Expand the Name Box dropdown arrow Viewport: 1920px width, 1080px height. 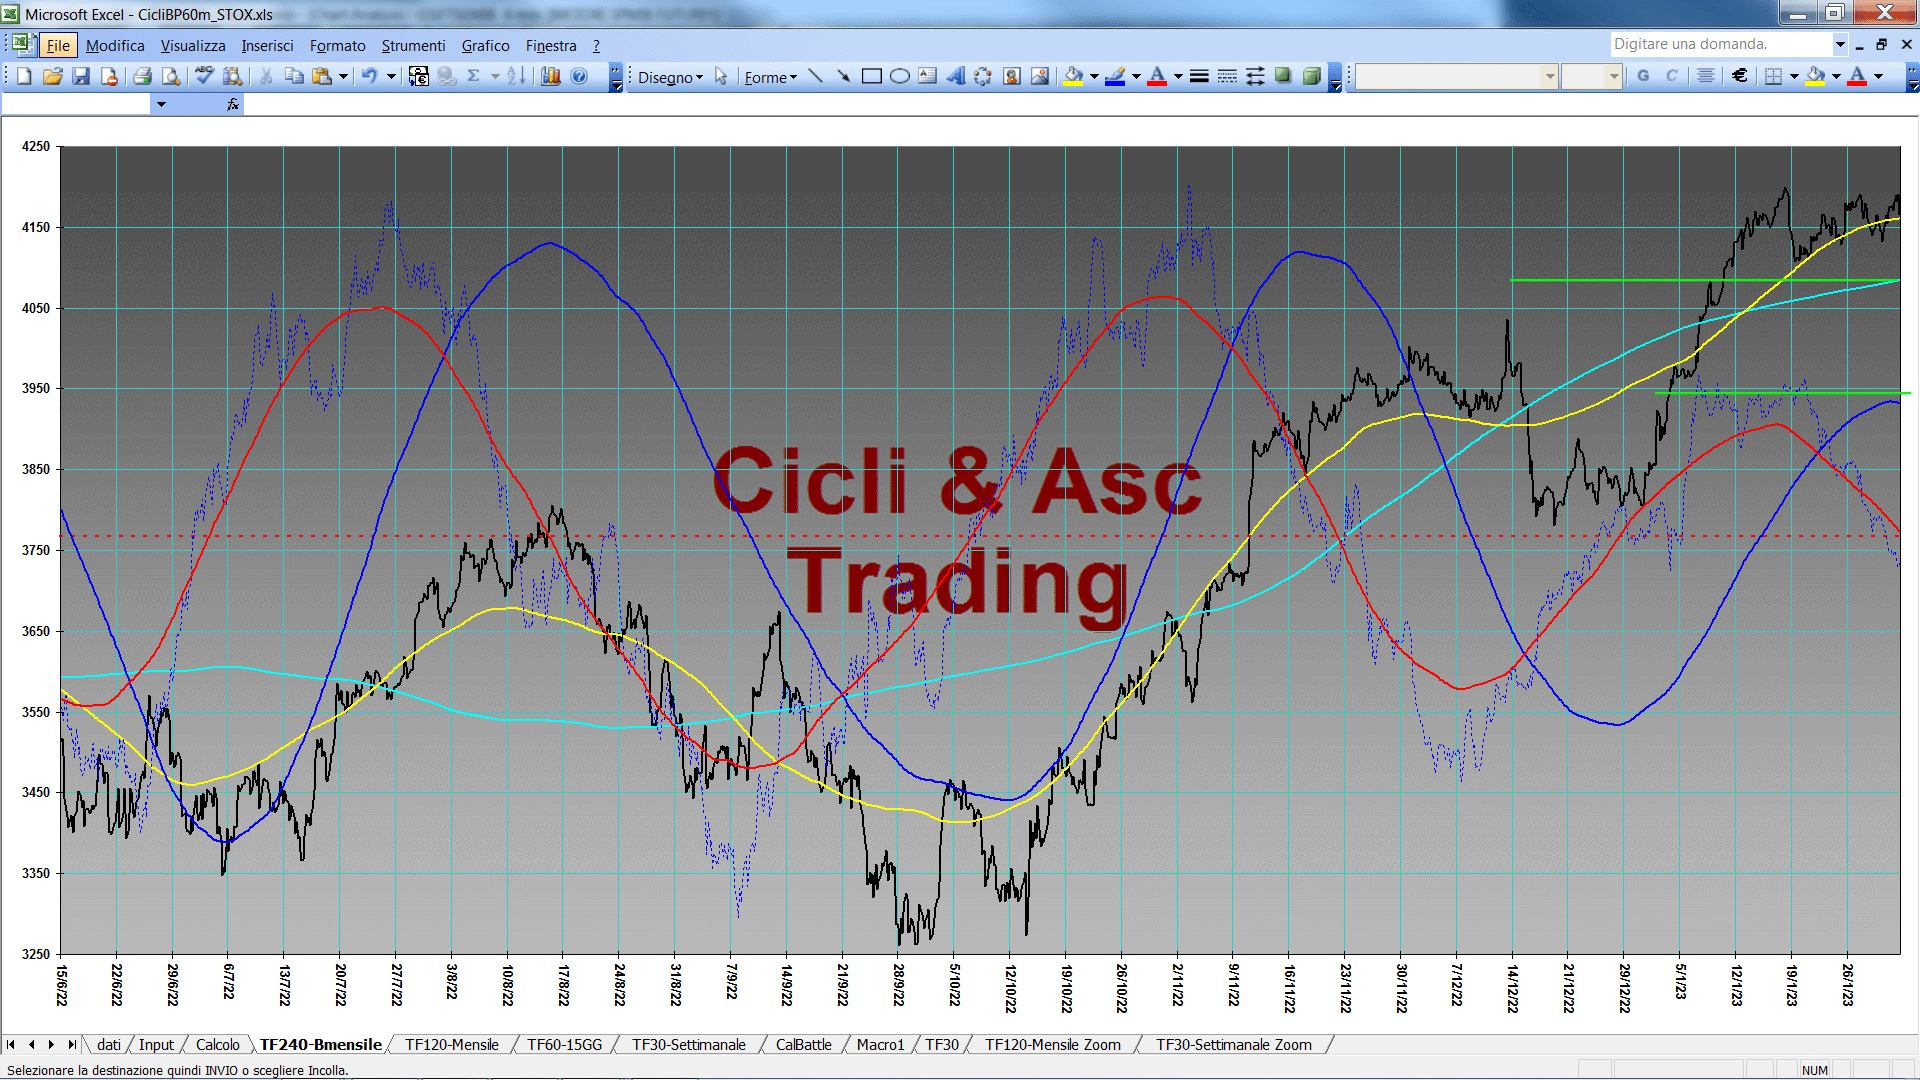(160, 104)
